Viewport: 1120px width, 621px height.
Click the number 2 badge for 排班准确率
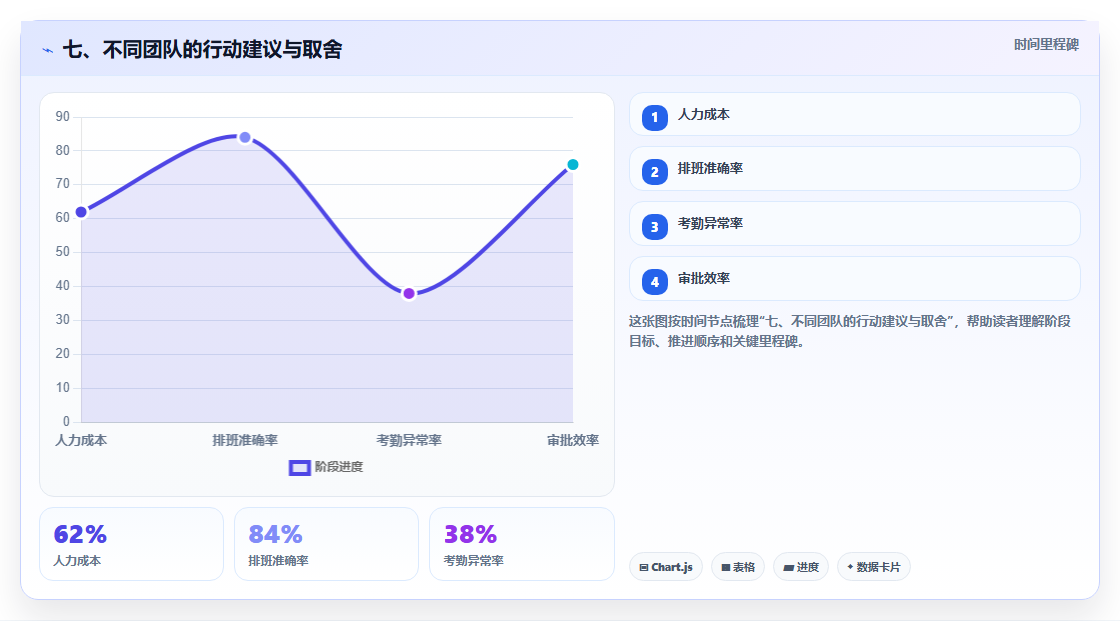[x=654, y=172]
